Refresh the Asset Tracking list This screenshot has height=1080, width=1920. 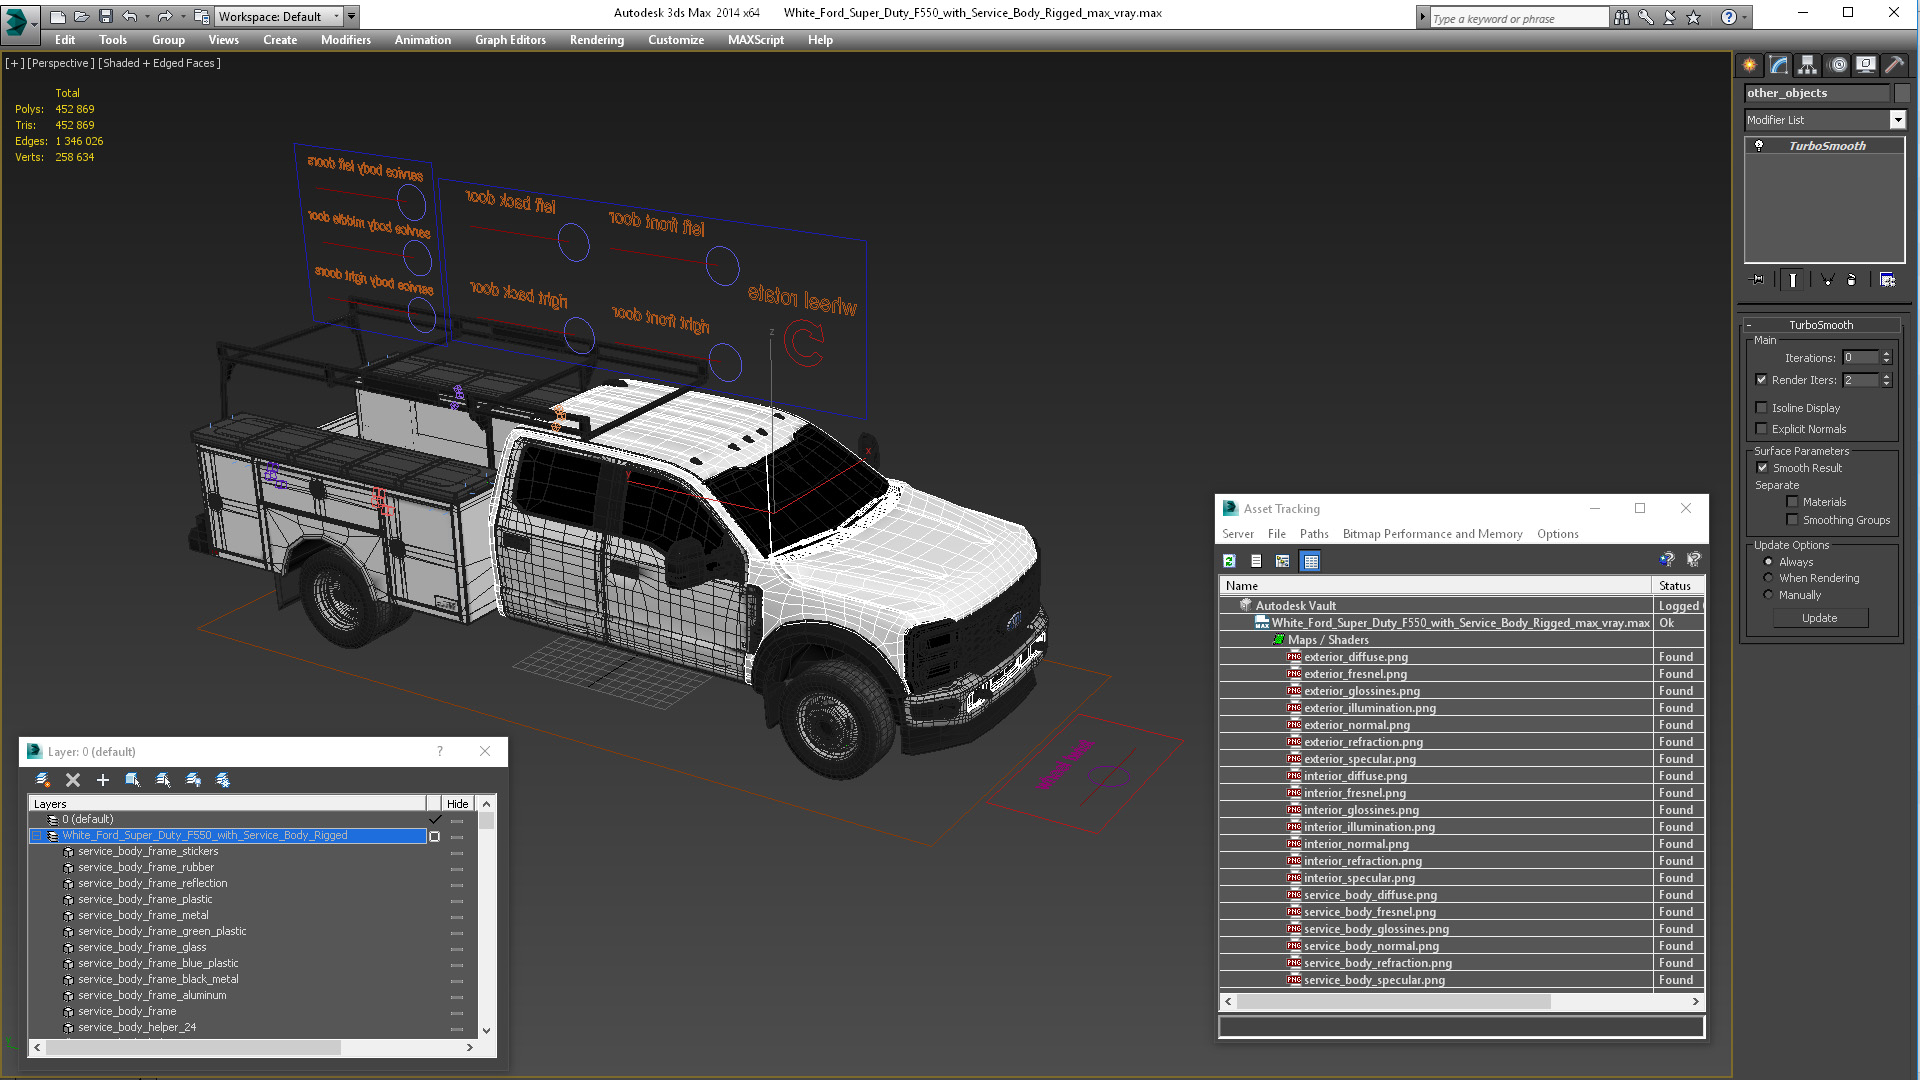click(1229, 561)
